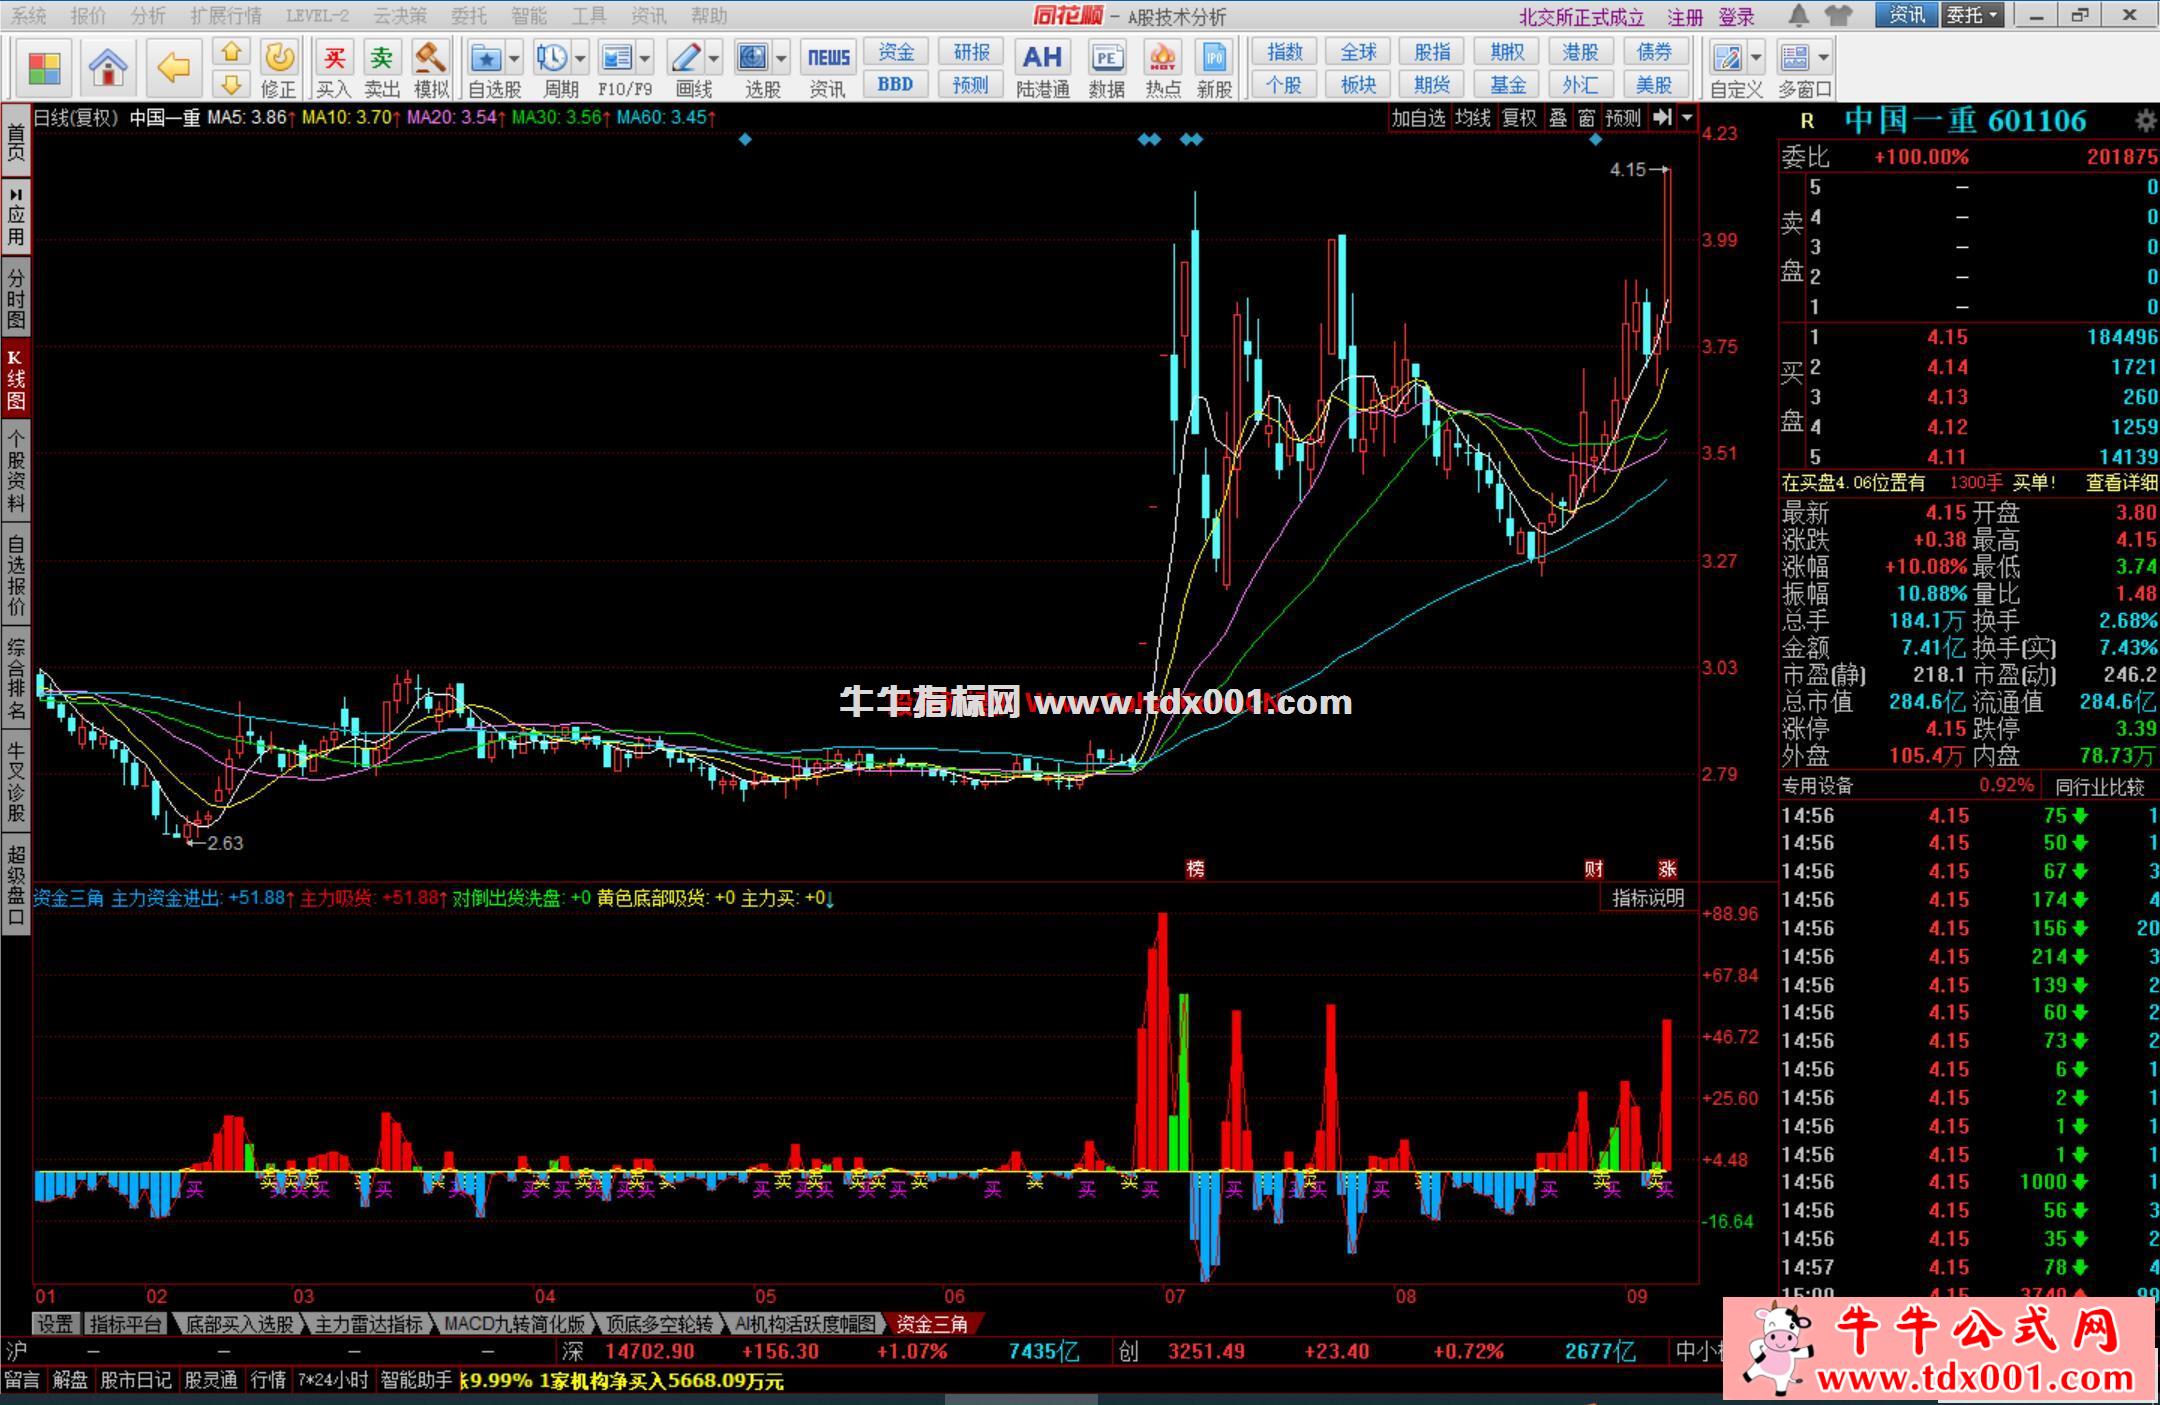Image resolution: width=2160 pixels, height=1405 pixels.
Task: Click the 港股 market button
Action: click(1580, 52)
